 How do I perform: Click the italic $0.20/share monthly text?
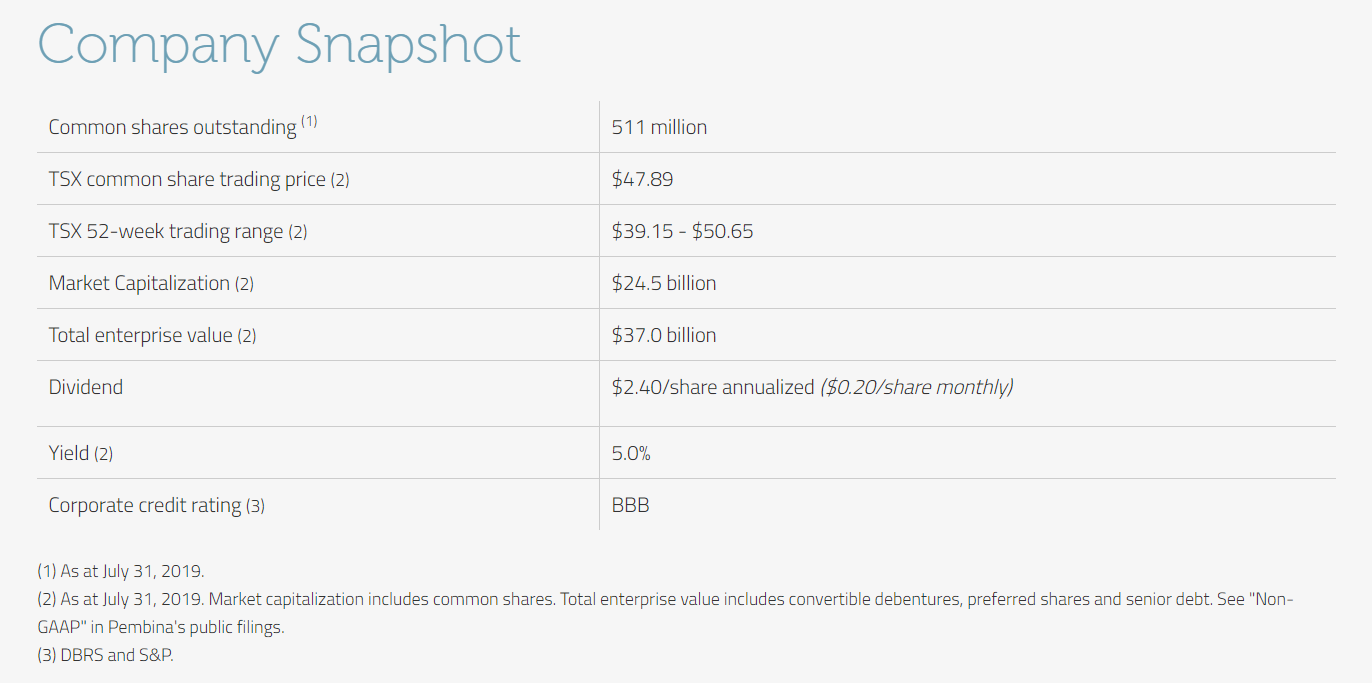coord(916,387)
